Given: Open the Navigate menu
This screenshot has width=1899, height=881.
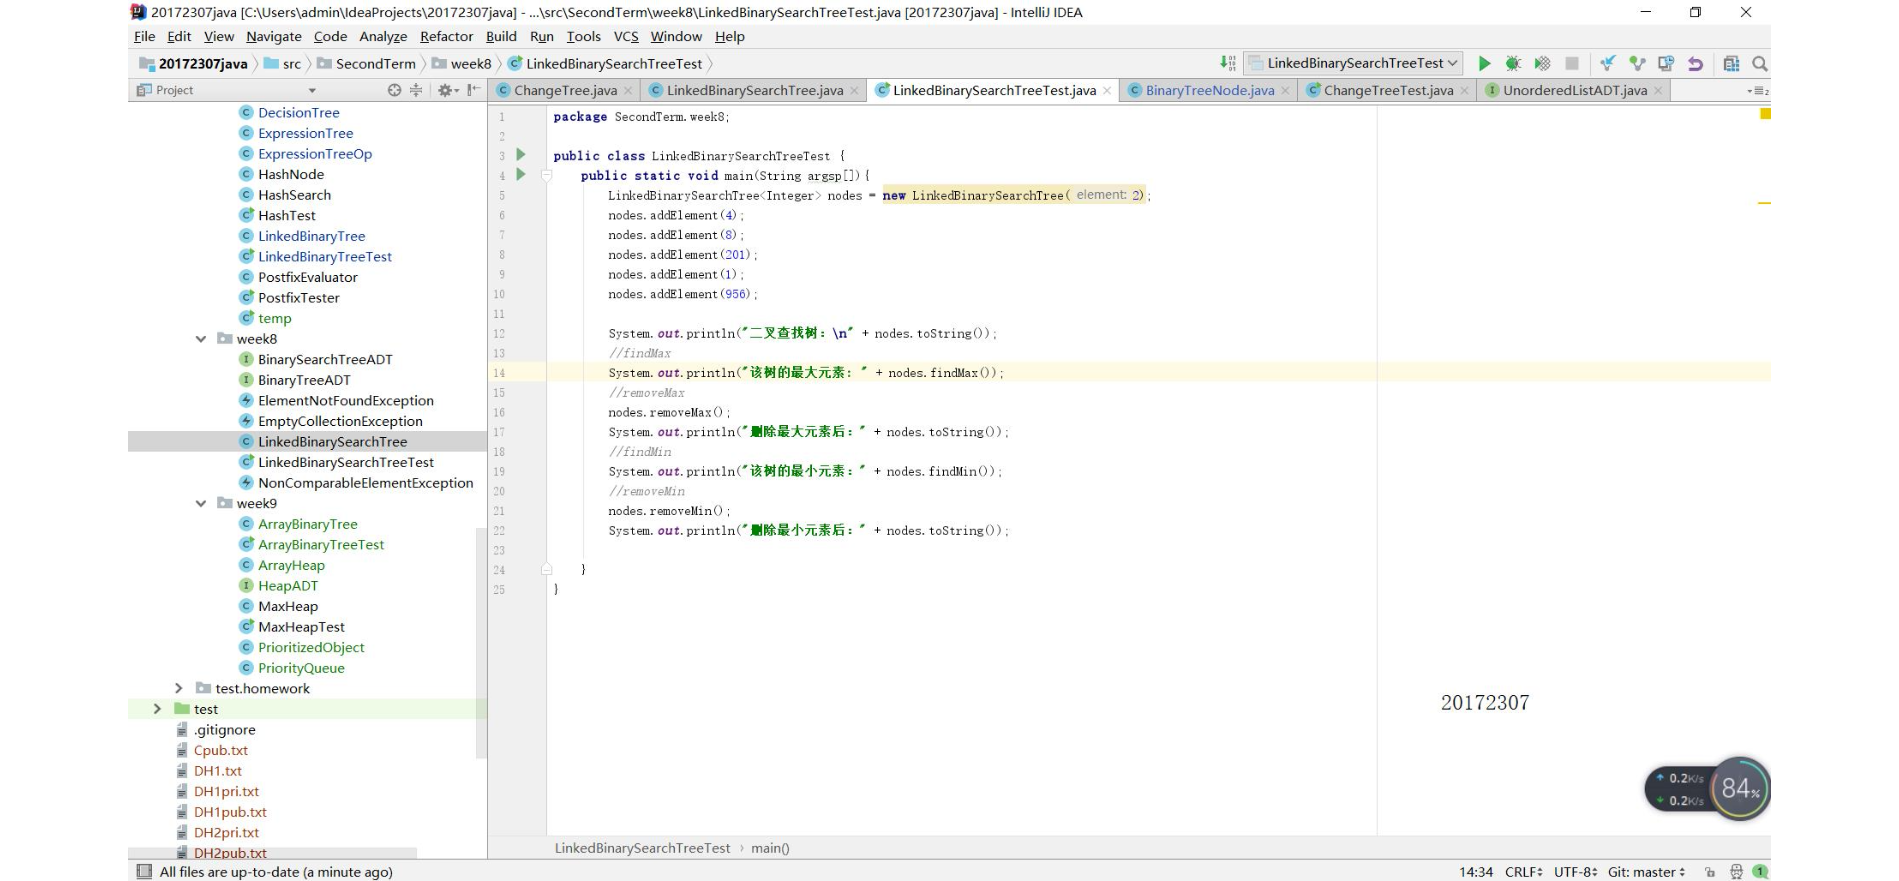Looking at the screenshot, I should 274,37.
